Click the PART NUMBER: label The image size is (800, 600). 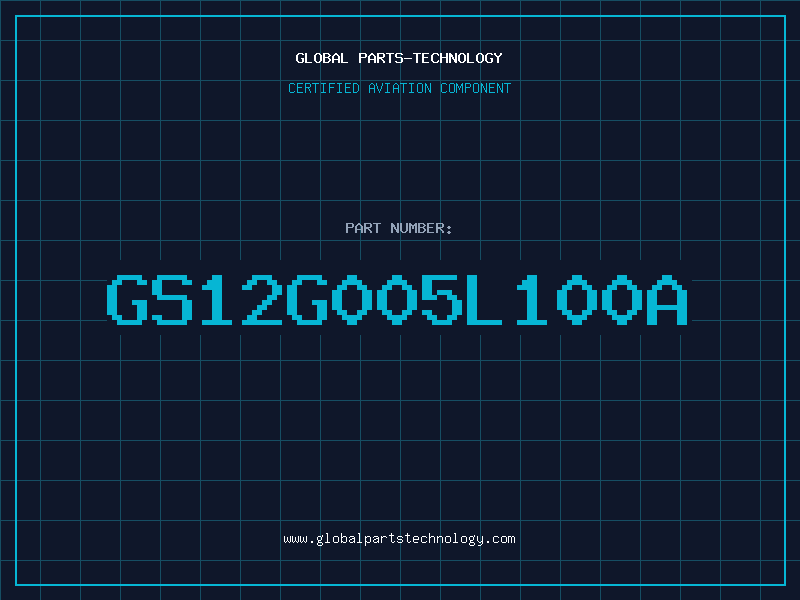tap(399, 228)
